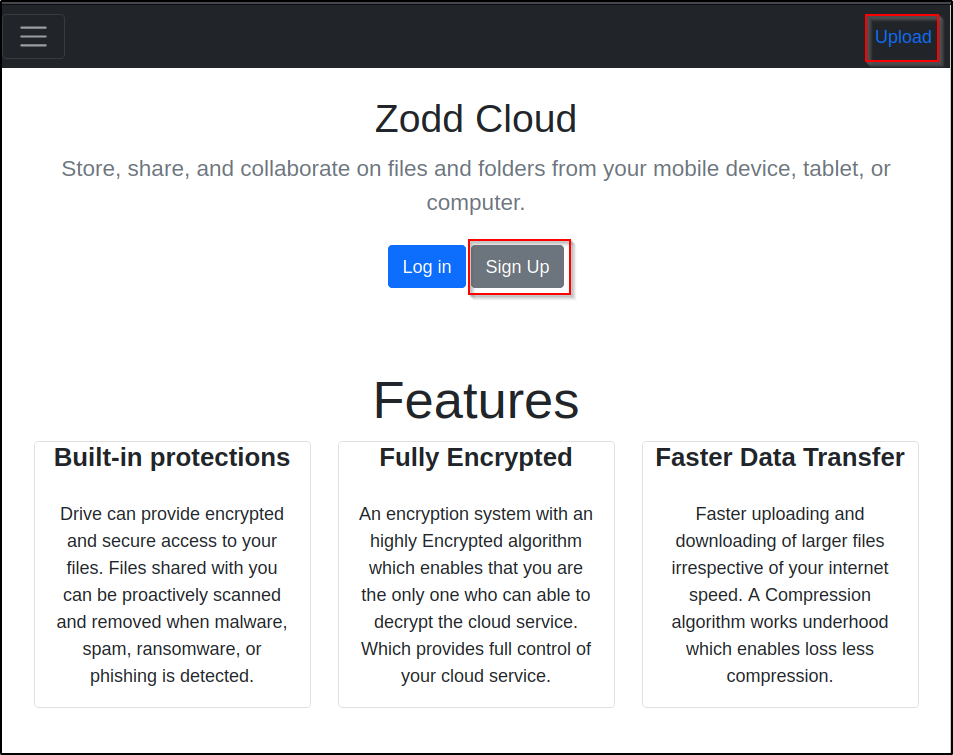Screen dimensions: 953x755
Task: Open the Built-in protections card title
Action: 172,457
